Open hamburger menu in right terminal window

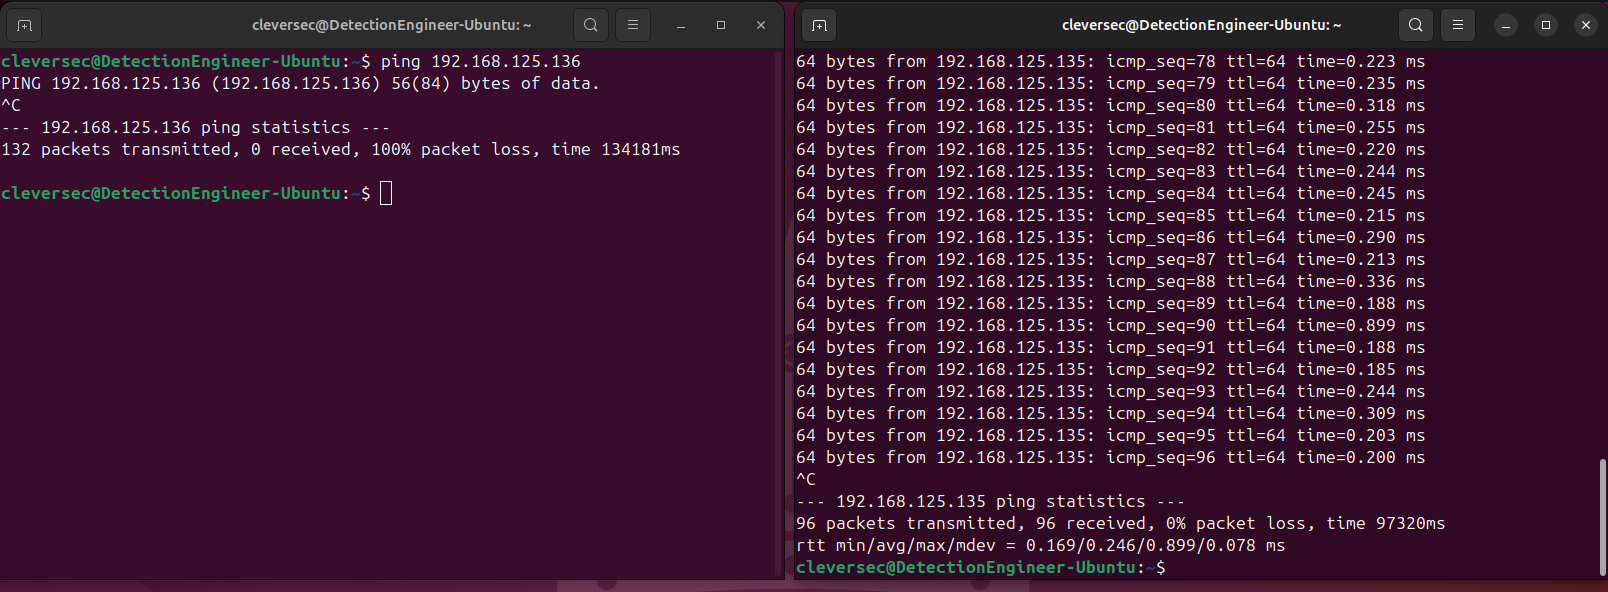1458,25
